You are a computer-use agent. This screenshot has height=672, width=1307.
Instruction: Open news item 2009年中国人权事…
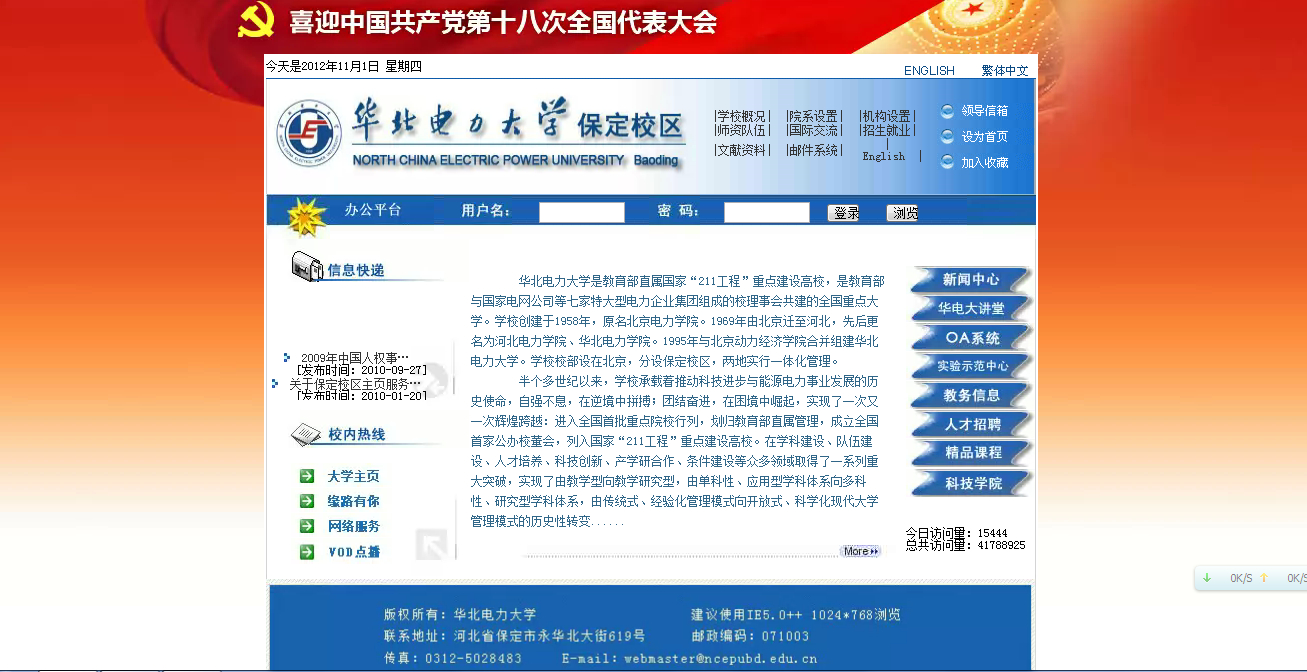354,358
